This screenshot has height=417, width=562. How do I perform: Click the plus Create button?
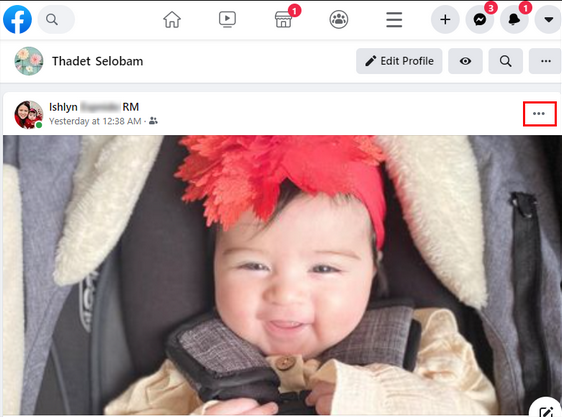(445, 19)
